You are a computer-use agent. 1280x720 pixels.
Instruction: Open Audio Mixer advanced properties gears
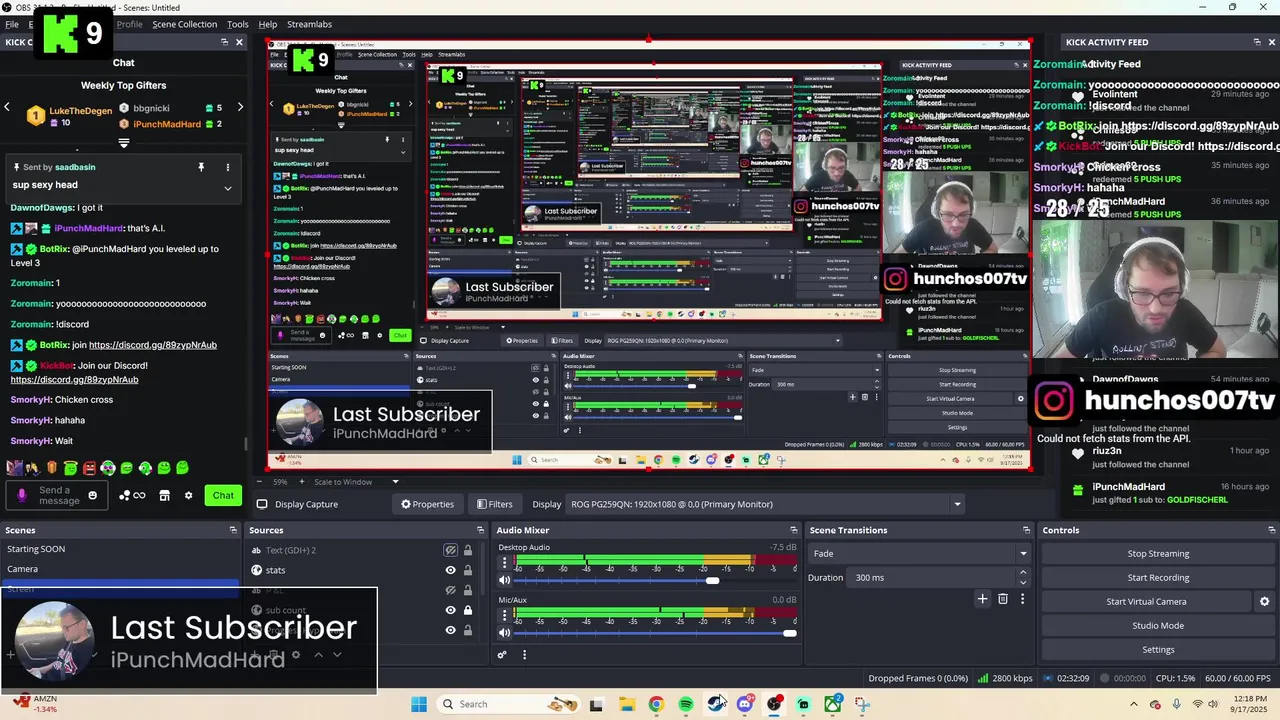502,655
